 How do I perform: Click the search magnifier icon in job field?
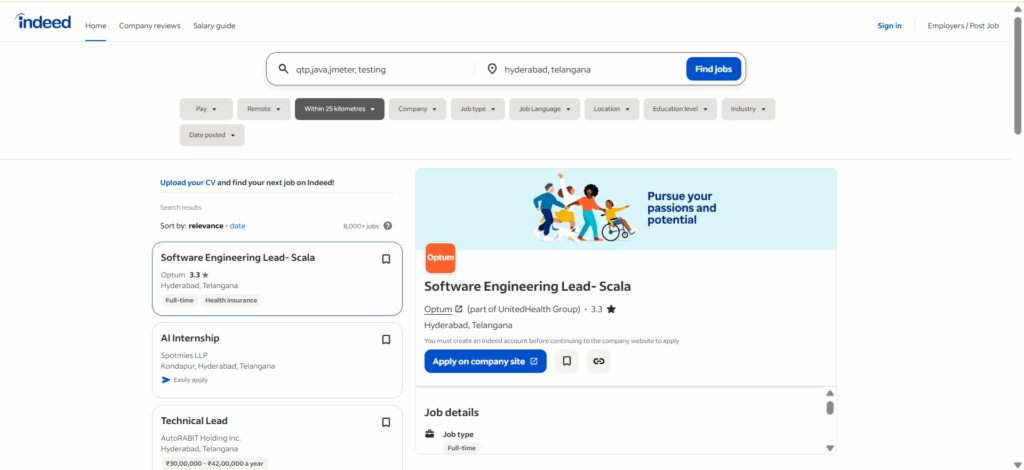283,69
